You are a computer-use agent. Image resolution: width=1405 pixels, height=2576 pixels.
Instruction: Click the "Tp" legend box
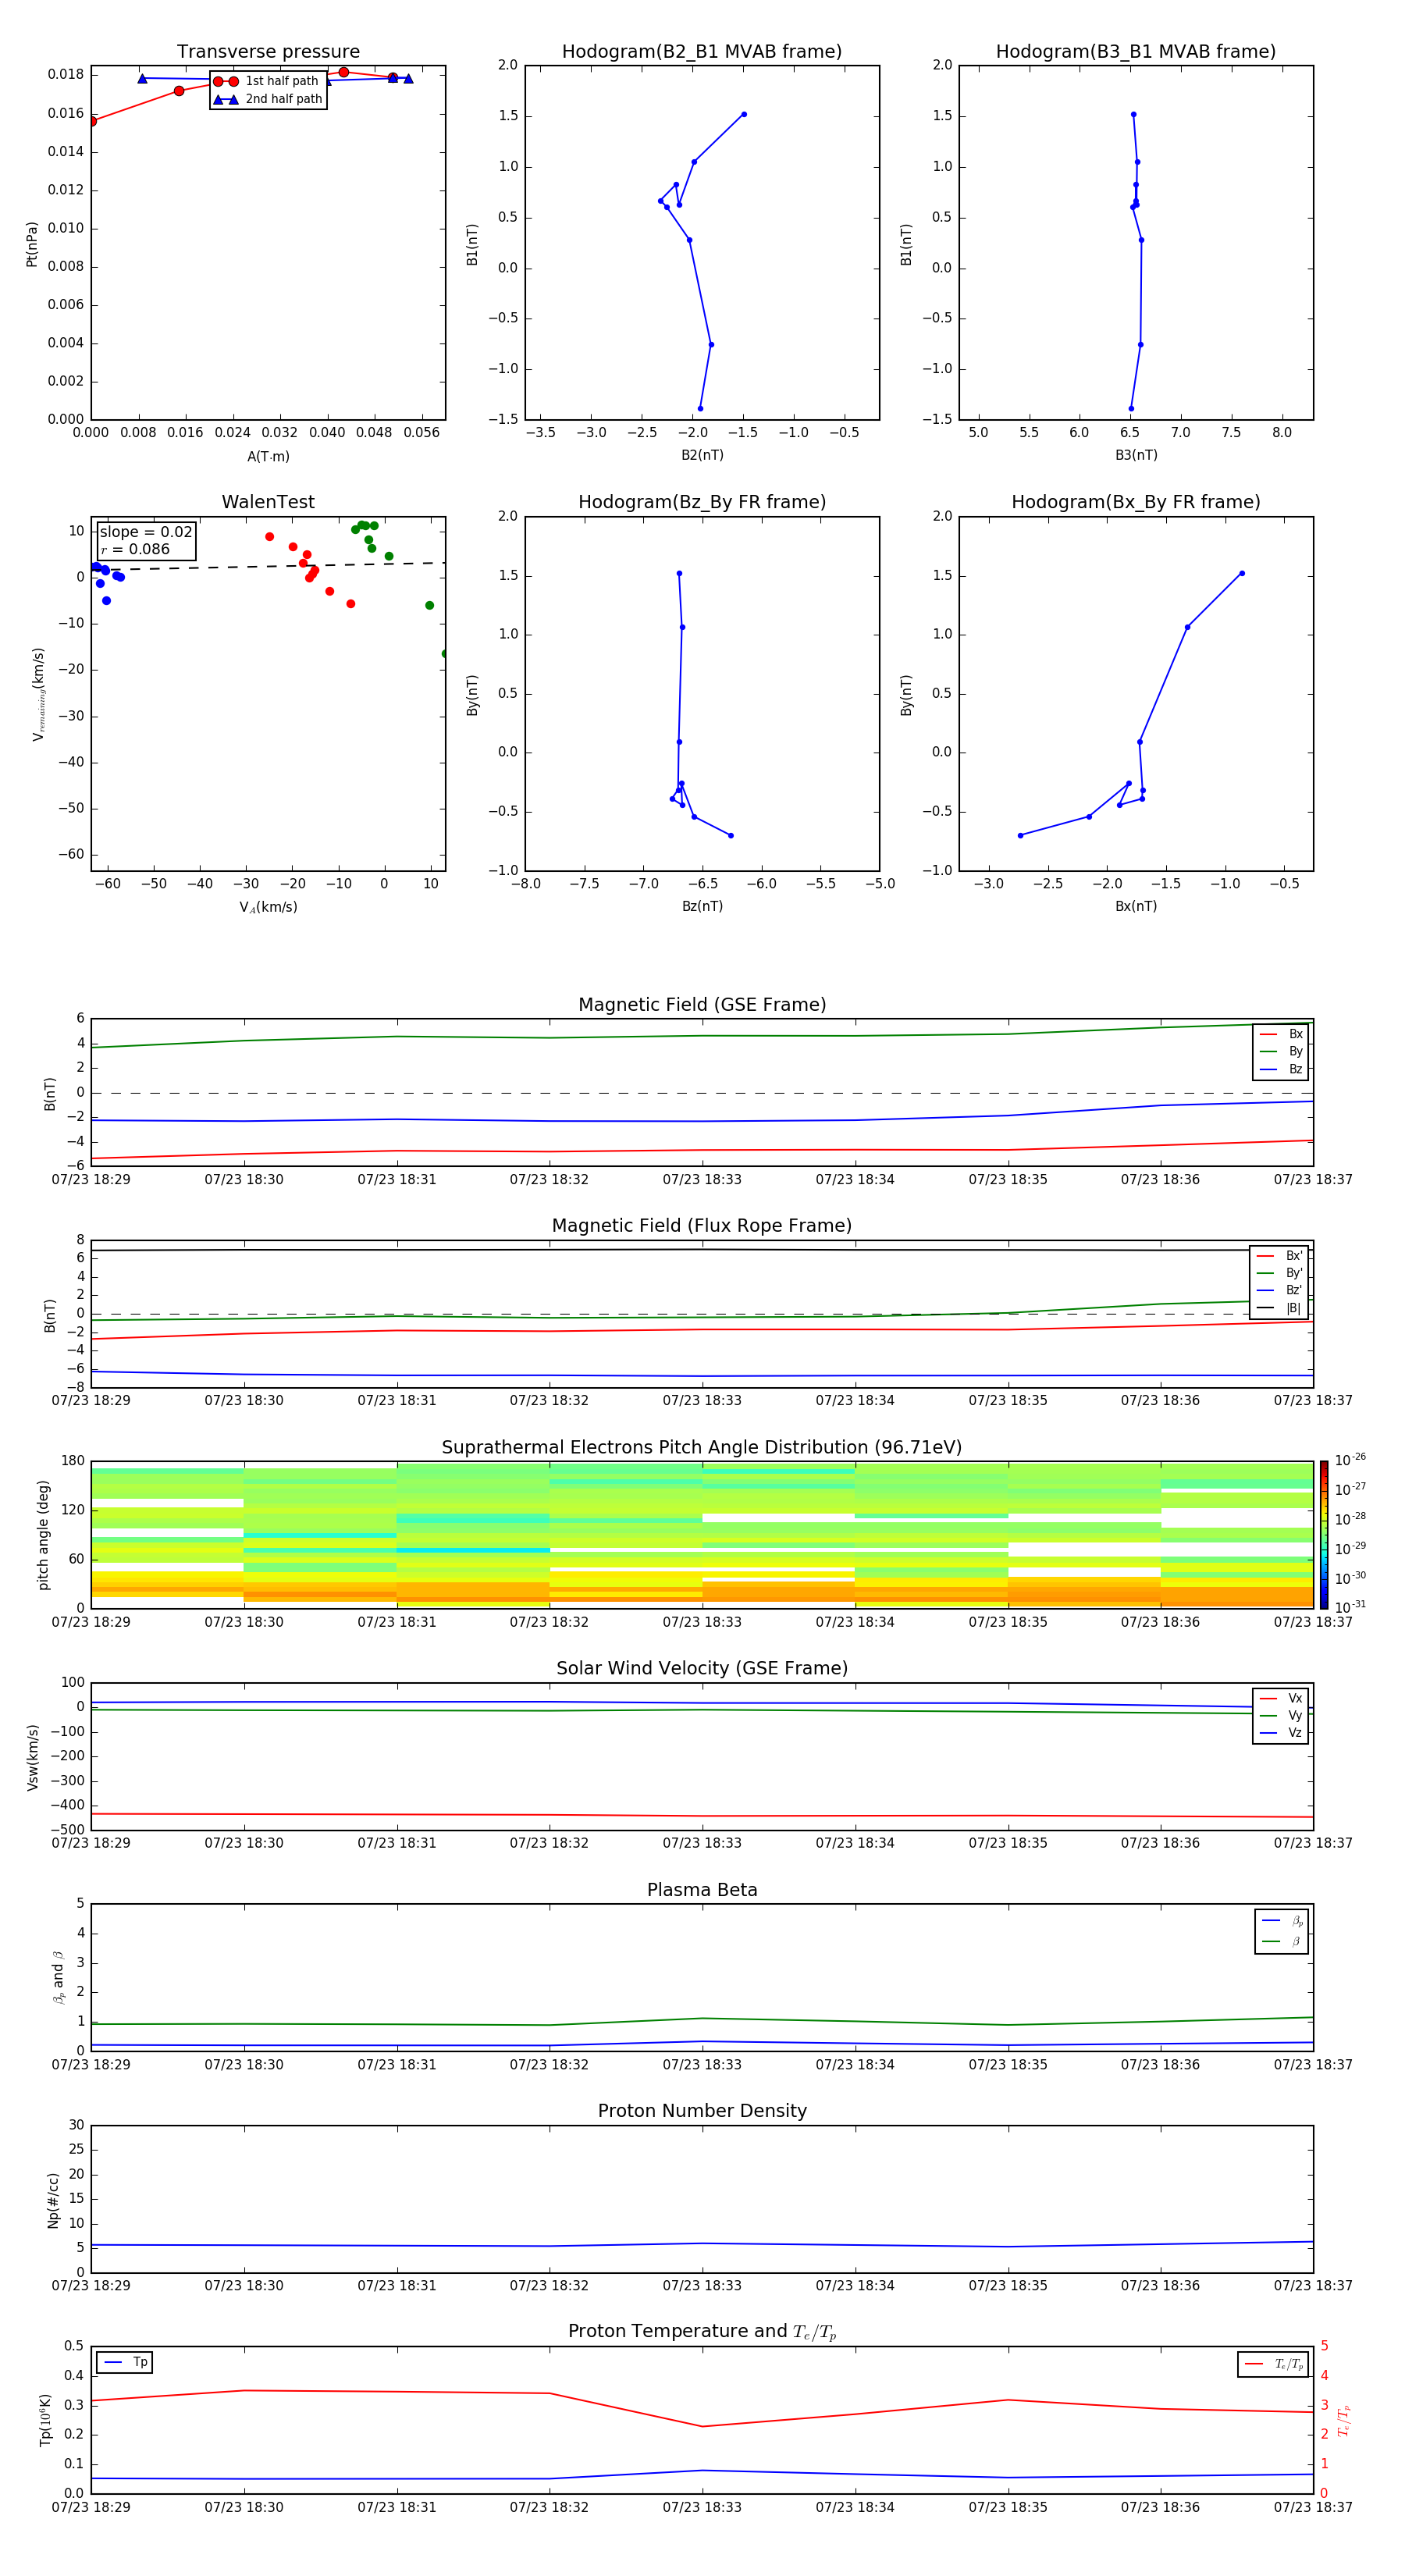(x=125, y=2363)
